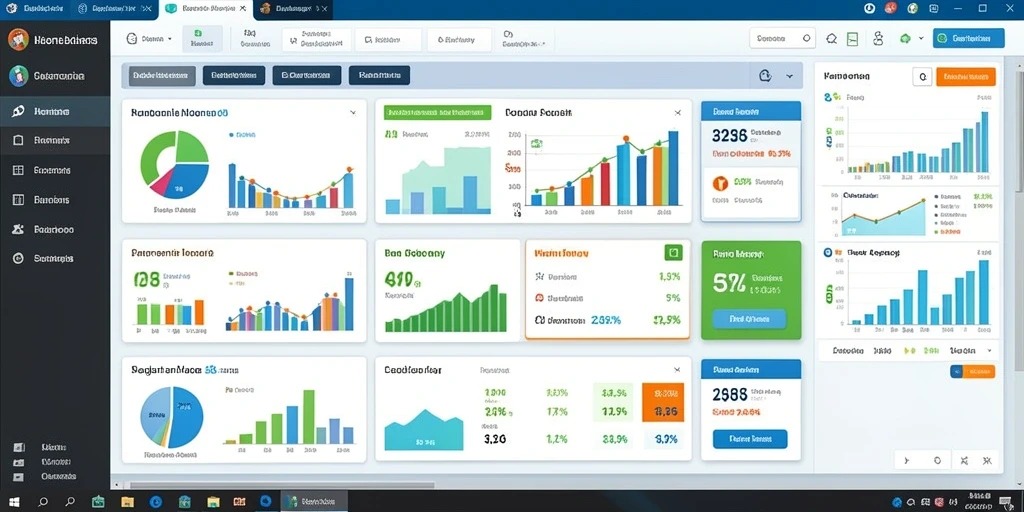
Task: Close the bottom table card via its X
Action: click(x=677, y=370)
